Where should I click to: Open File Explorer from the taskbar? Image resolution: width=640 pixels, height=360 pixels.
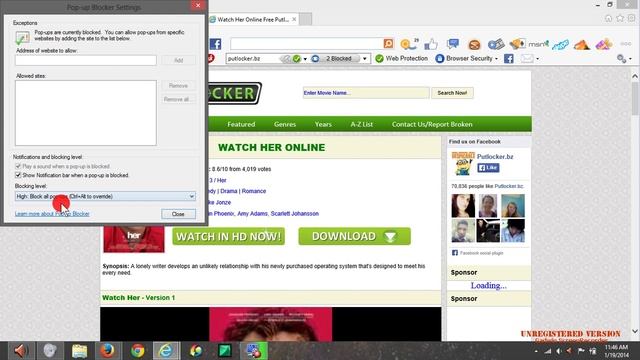coord(79,351)
